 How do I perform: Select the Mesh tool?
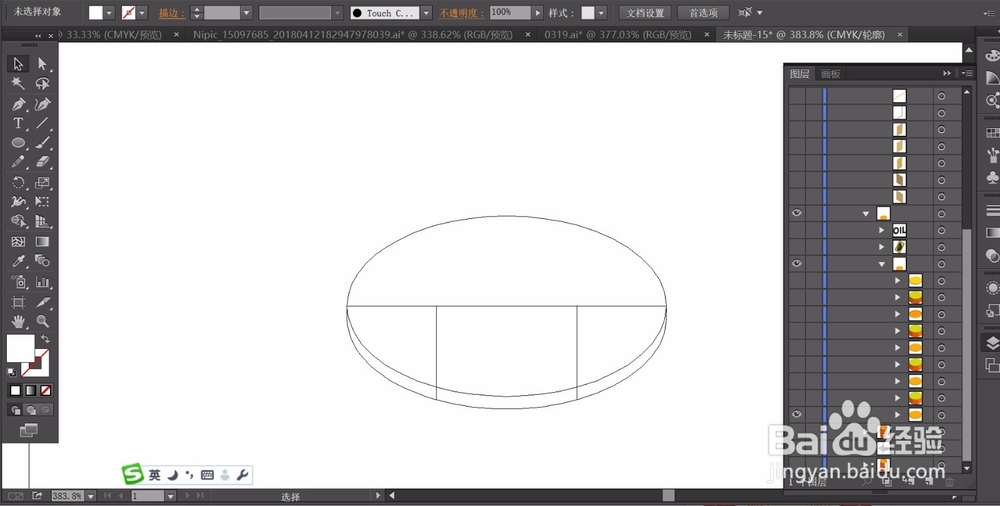(18, 242)
